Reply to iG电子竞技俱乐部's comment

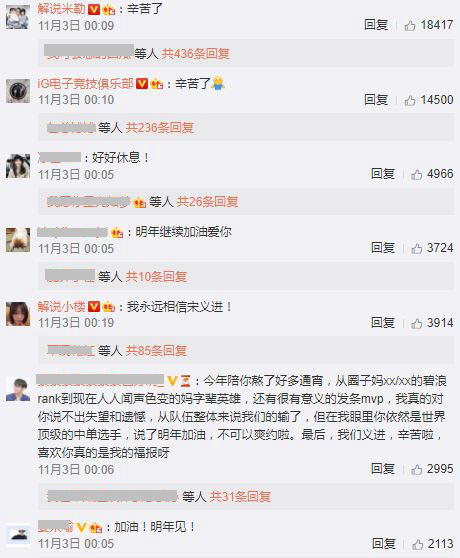pyautogui.click(x=376, y=100)
